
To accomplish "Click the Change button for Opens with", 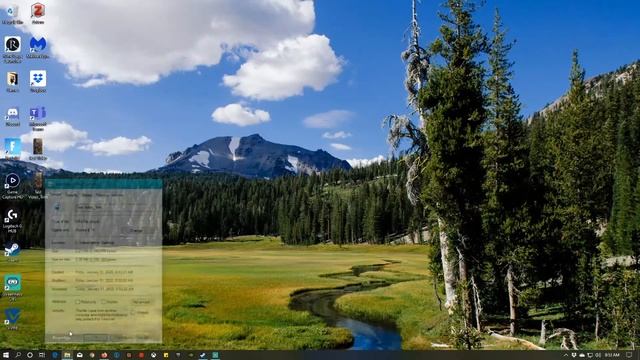I will coord(136,230).
